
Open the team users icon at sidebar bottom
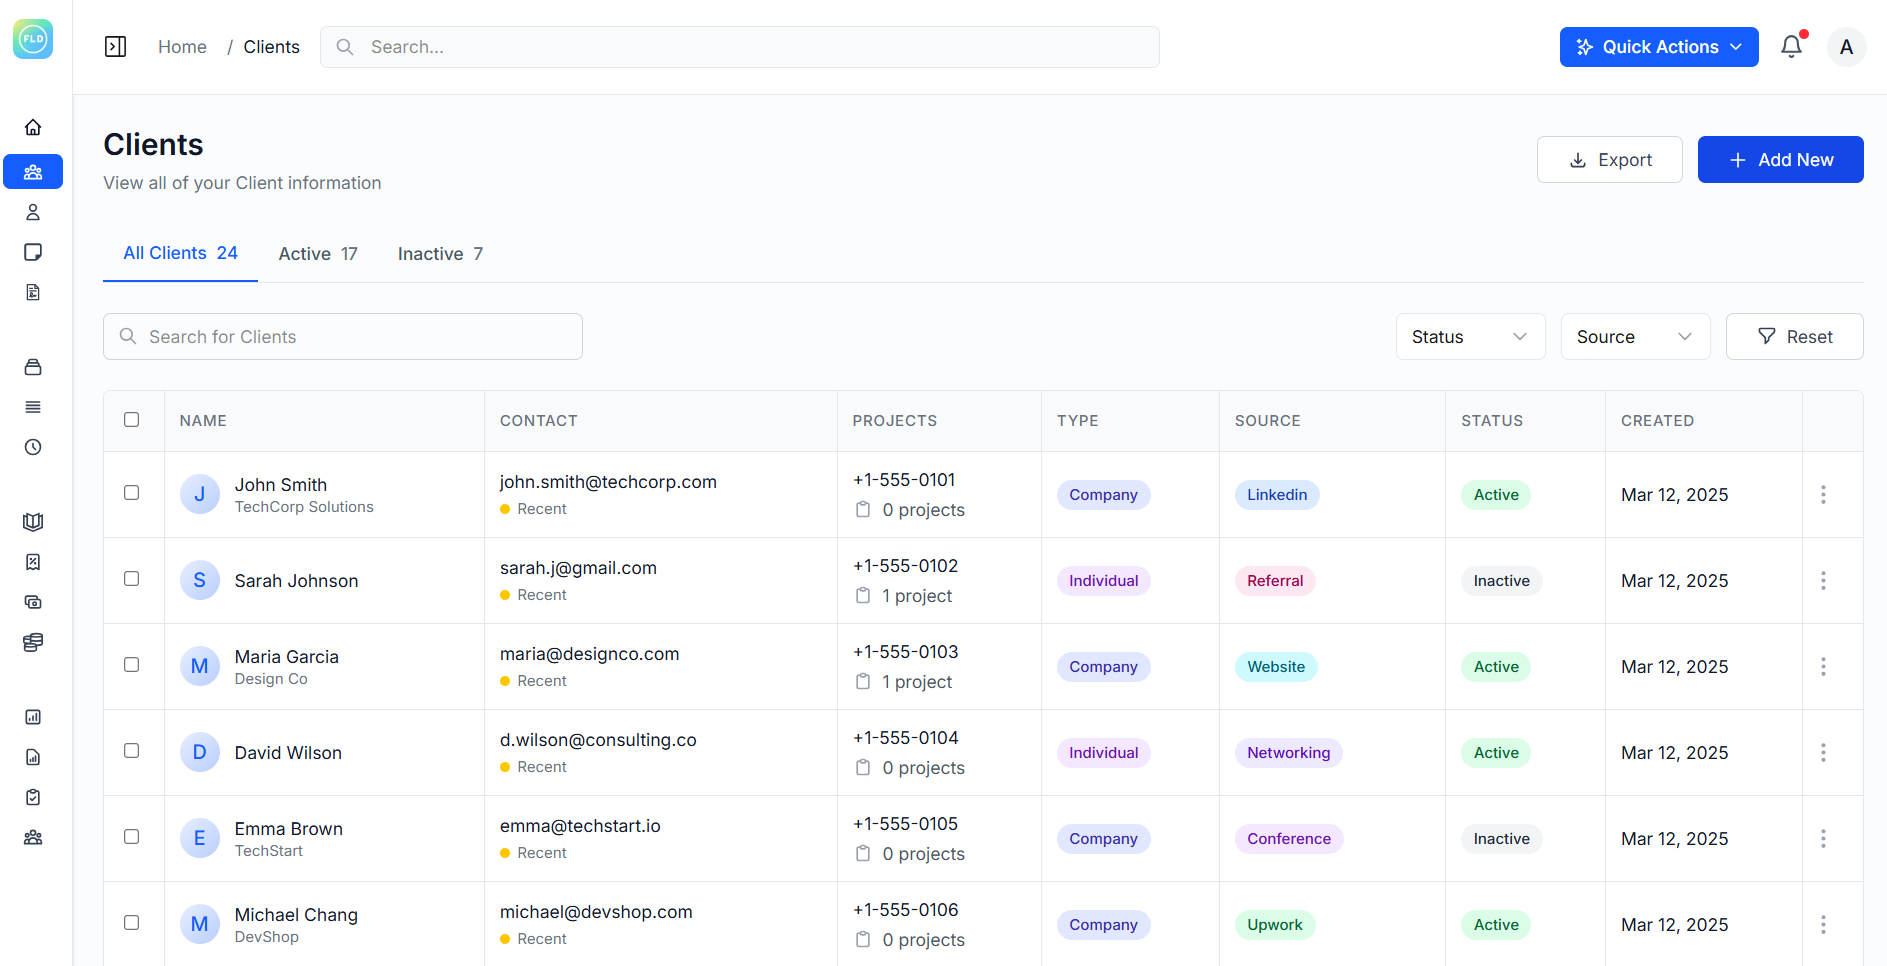click(x=33, y=837)
